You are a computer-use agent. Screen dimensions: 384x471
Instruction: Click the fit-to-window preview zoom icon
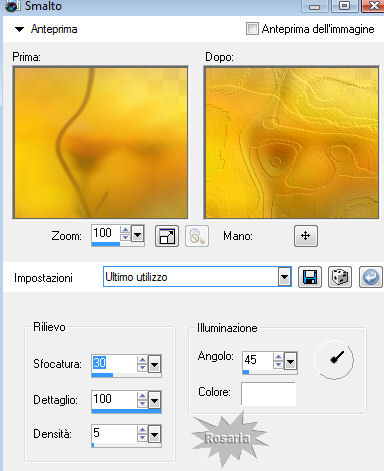[x=167, y=236]
